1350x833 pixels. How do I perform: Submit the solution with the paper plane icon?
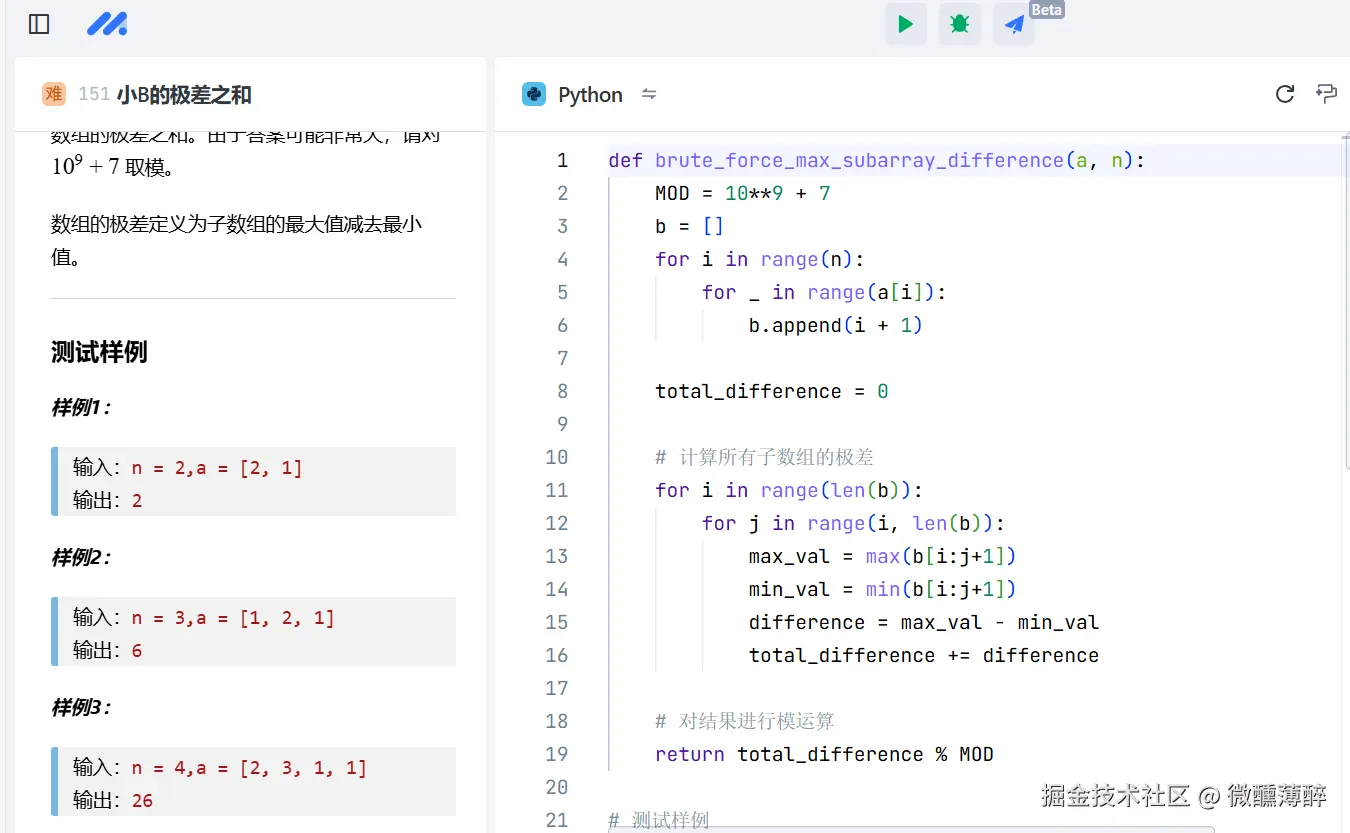click(x=1014, y=24)
